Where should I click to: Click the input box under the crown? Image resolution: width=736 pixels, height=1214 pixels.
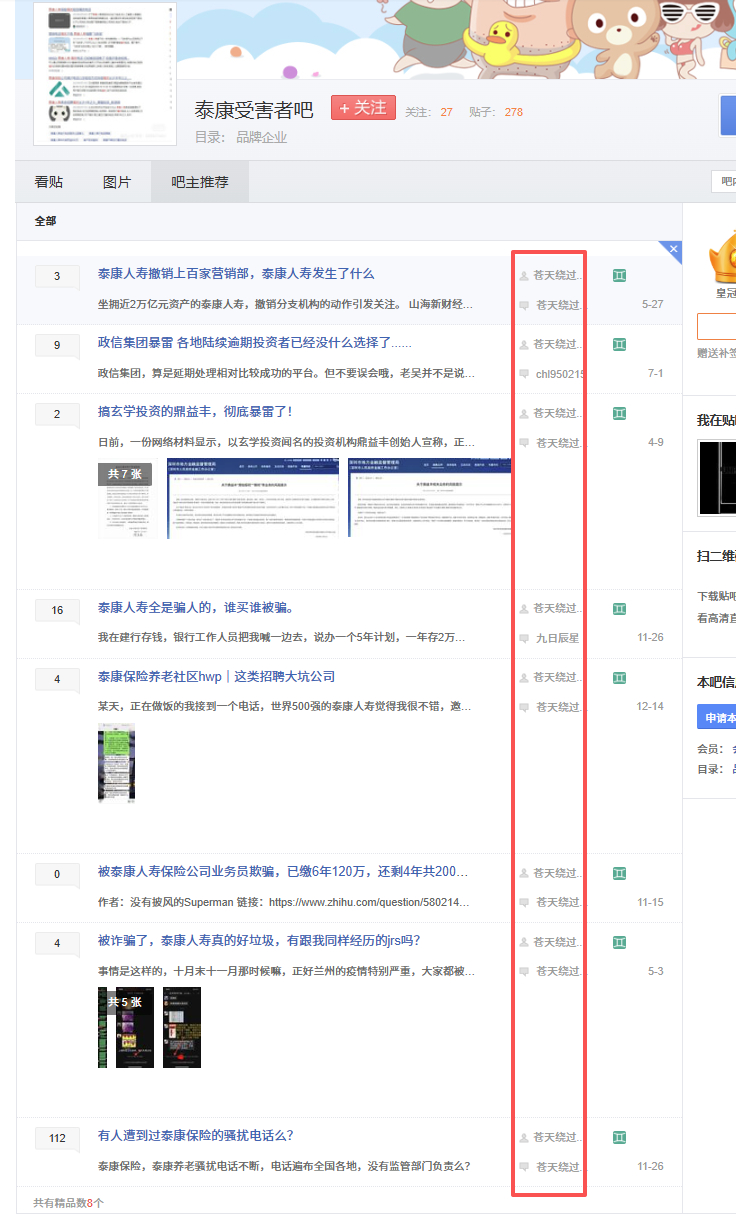(717, 326)
